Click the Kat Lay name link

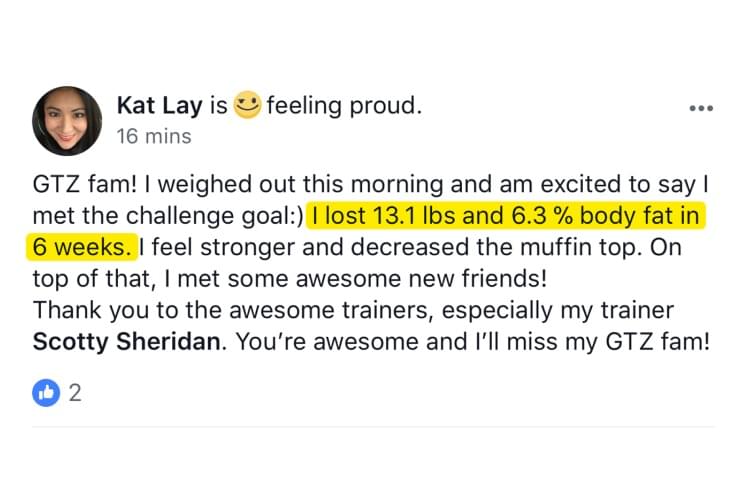point(160,105)
